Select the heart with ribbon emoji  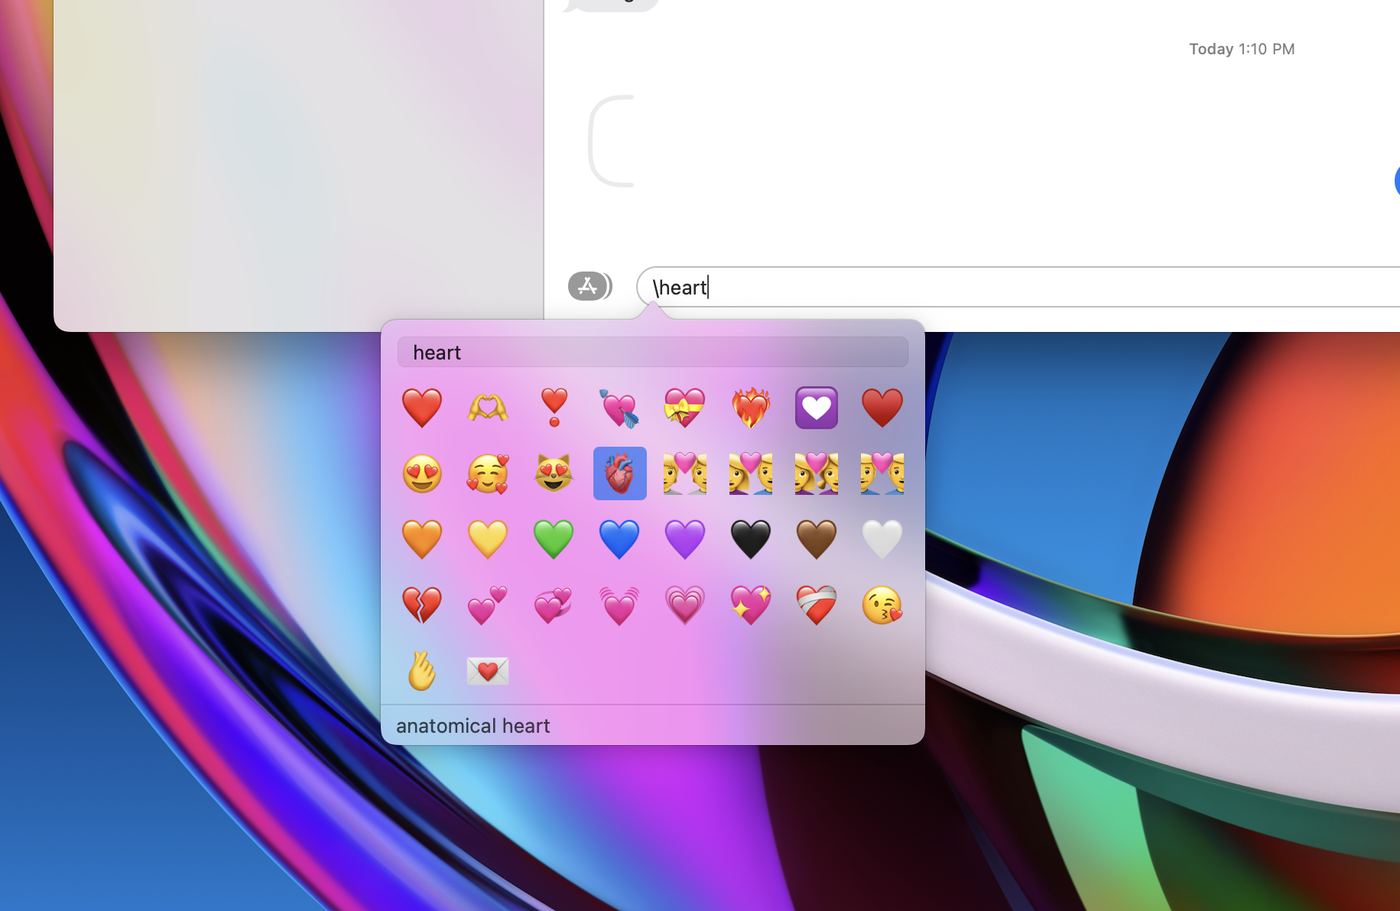click(x=685, y=407)
